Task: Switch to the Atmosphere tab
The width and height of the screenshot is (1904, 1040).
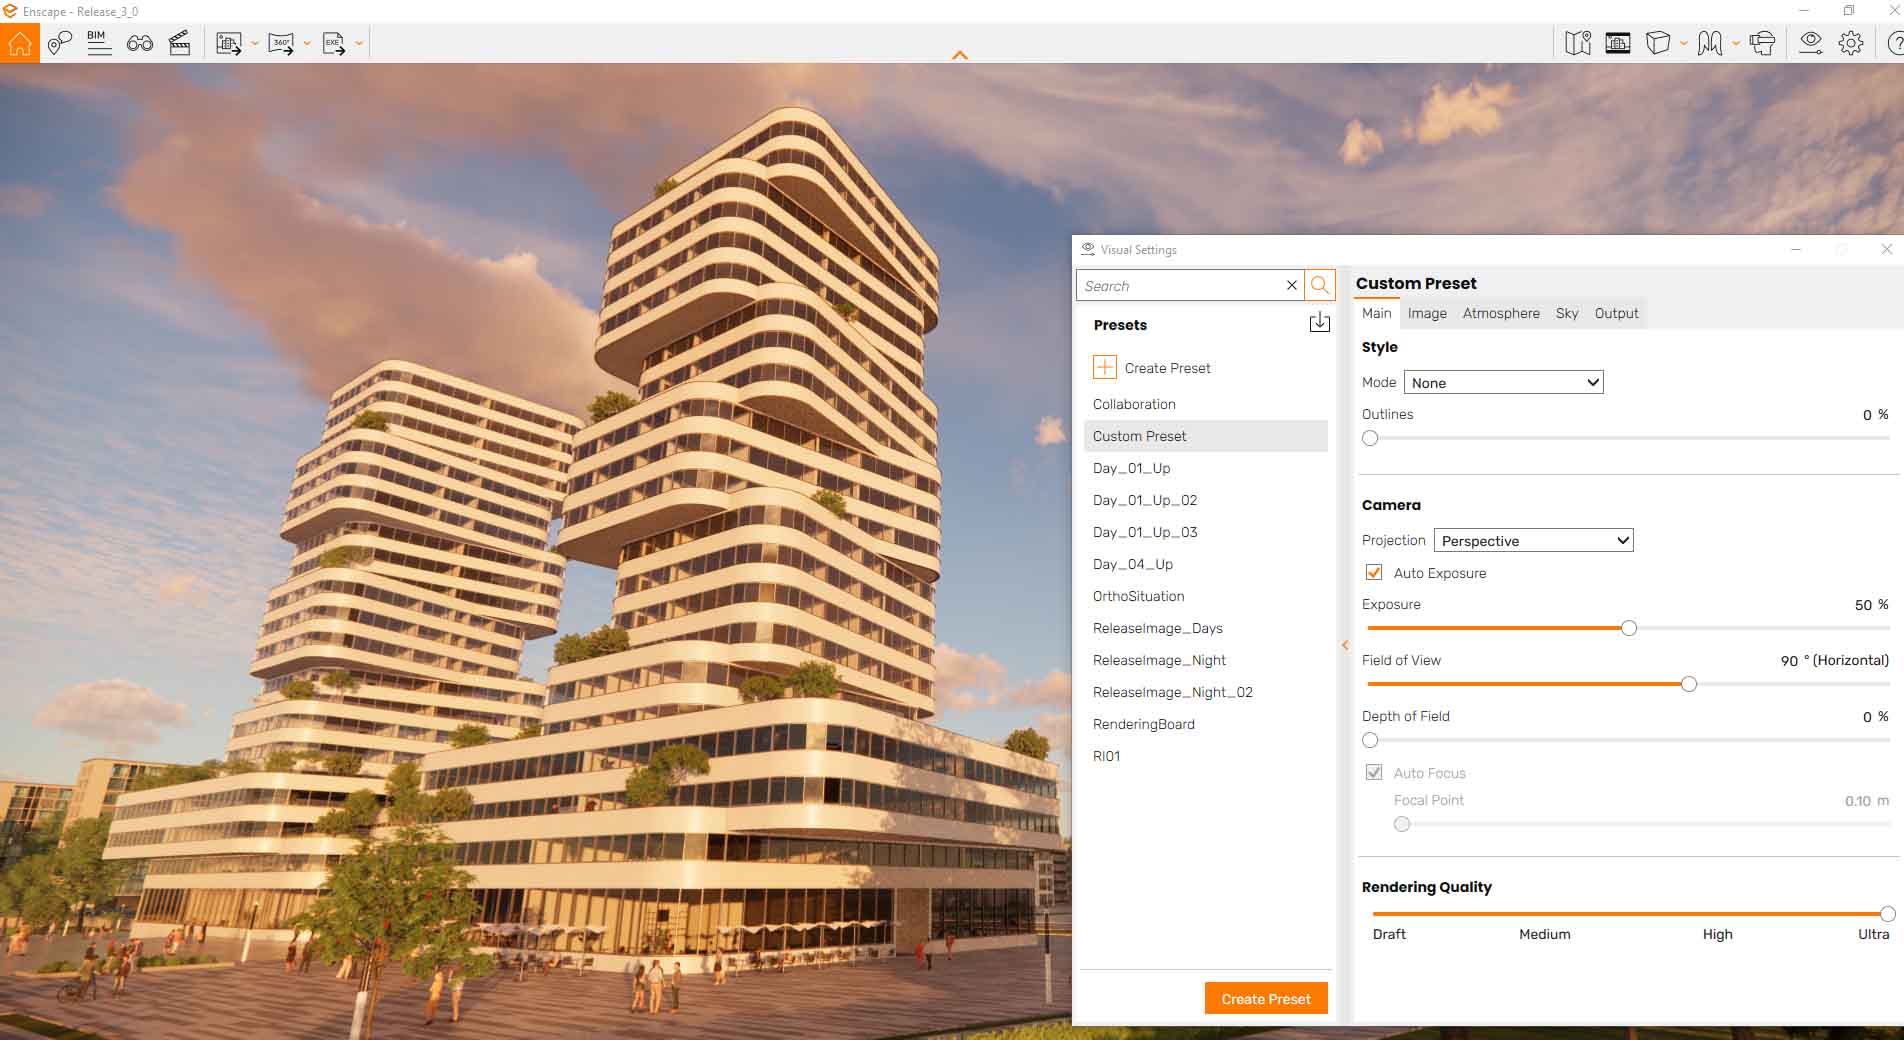Action: coord(1501,313)
